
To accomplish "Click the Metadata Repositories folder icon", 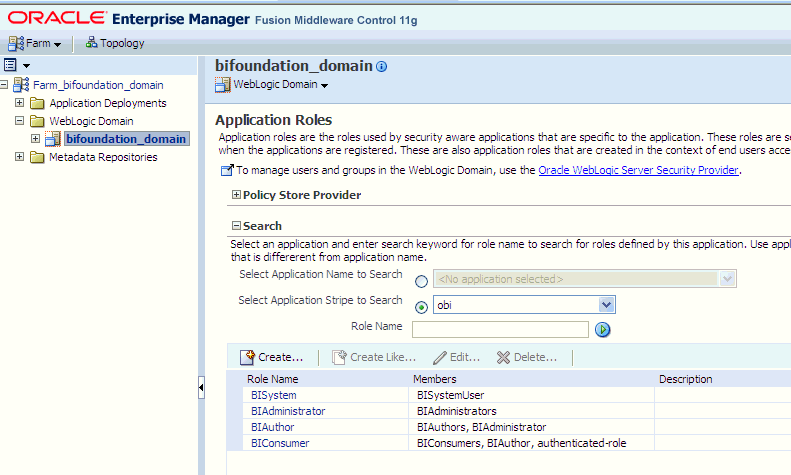I will pos(37,157).
